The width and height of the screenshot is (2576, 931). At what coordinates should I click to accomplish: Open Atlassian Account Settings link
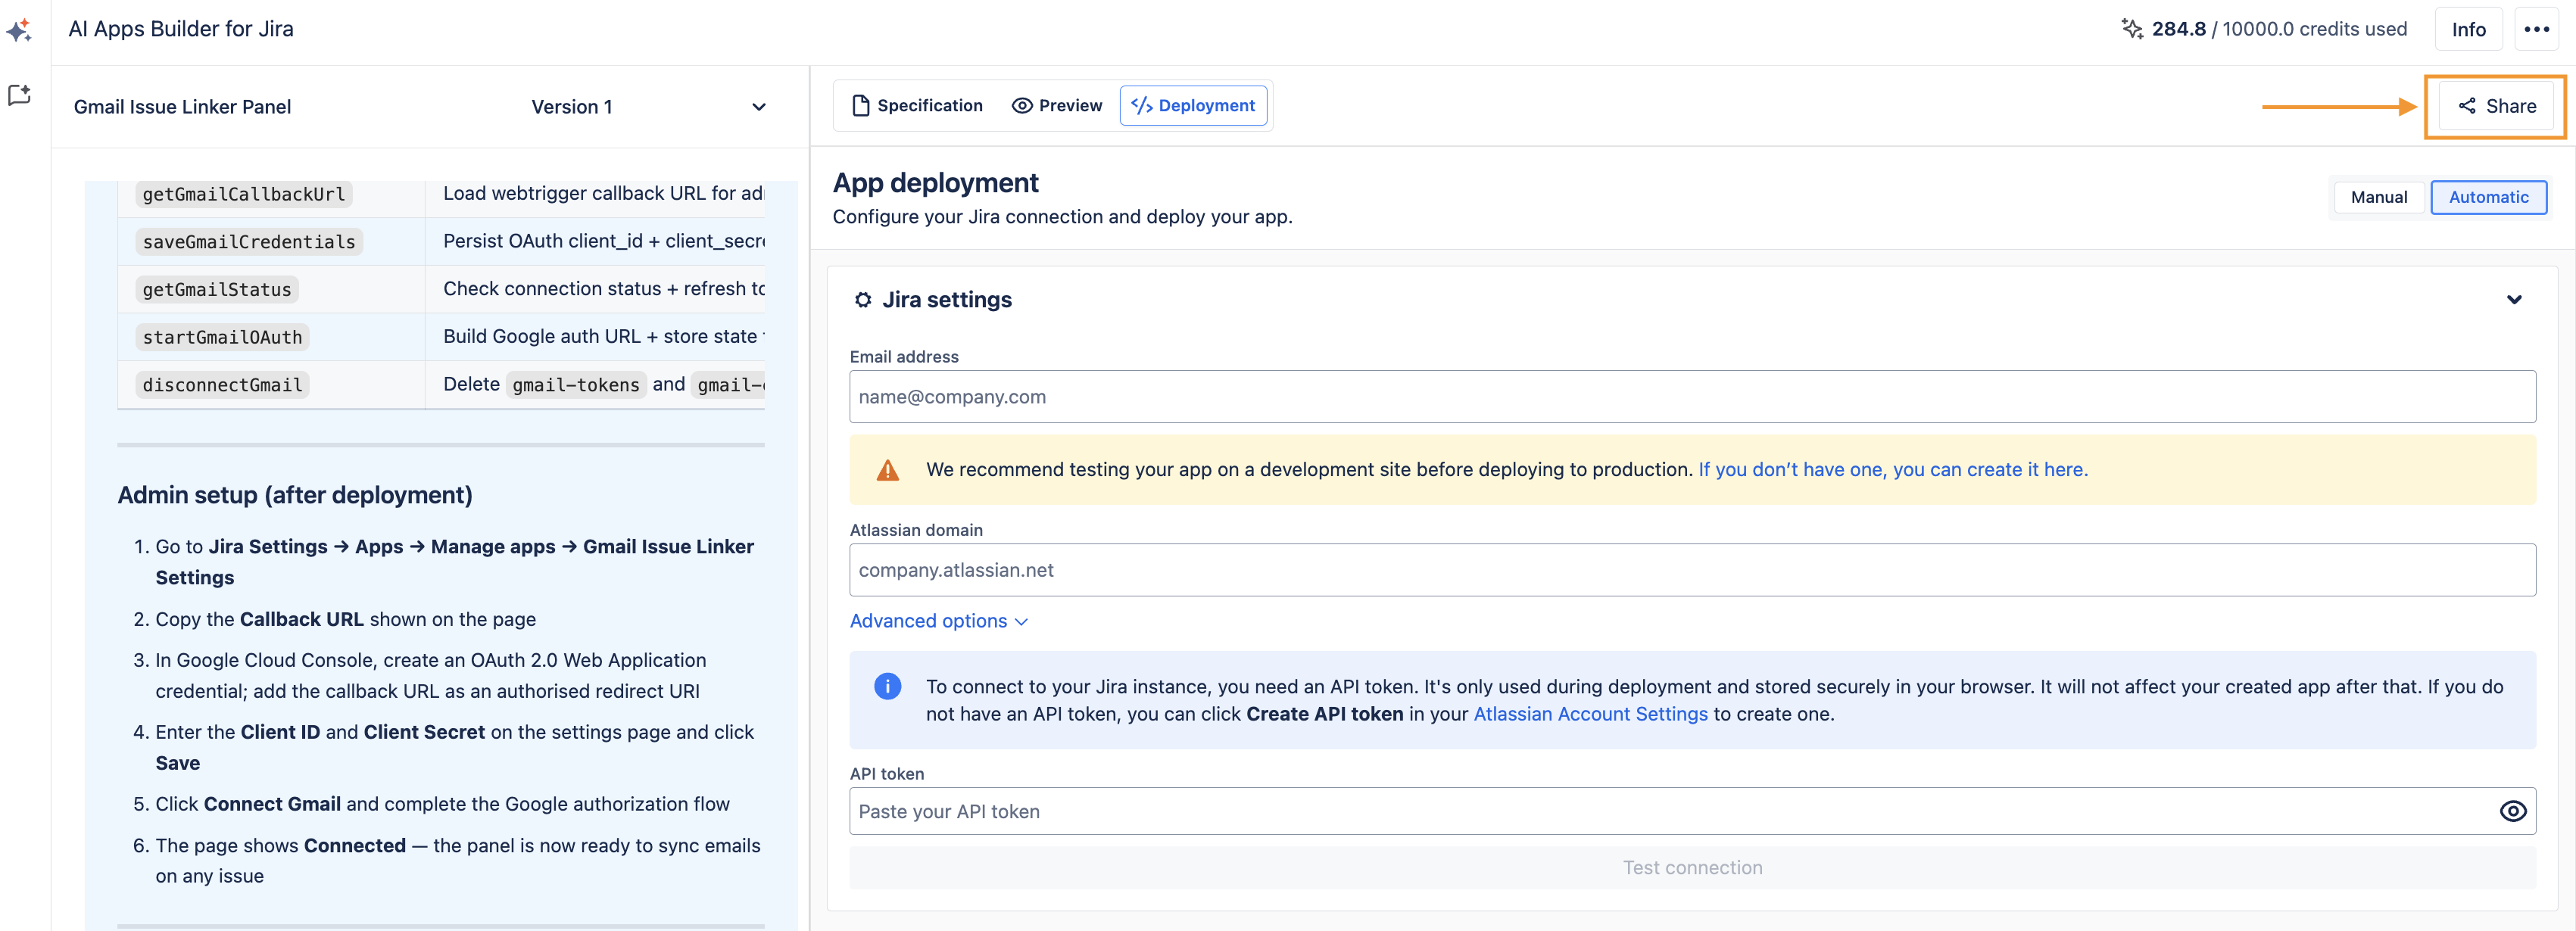pyautogui.click(x=1590, y=714)
